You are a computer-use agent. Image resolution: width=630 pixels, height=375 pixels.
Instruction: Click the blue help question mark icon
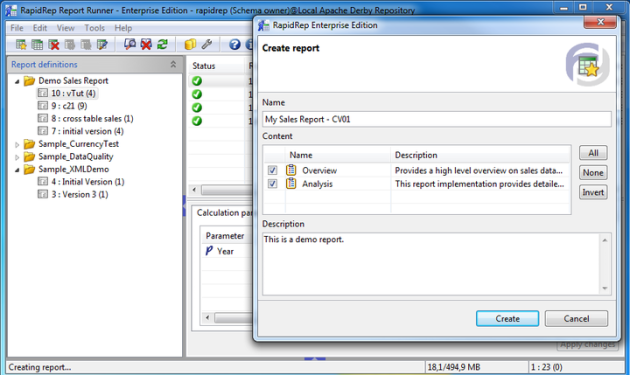(235, 44)
